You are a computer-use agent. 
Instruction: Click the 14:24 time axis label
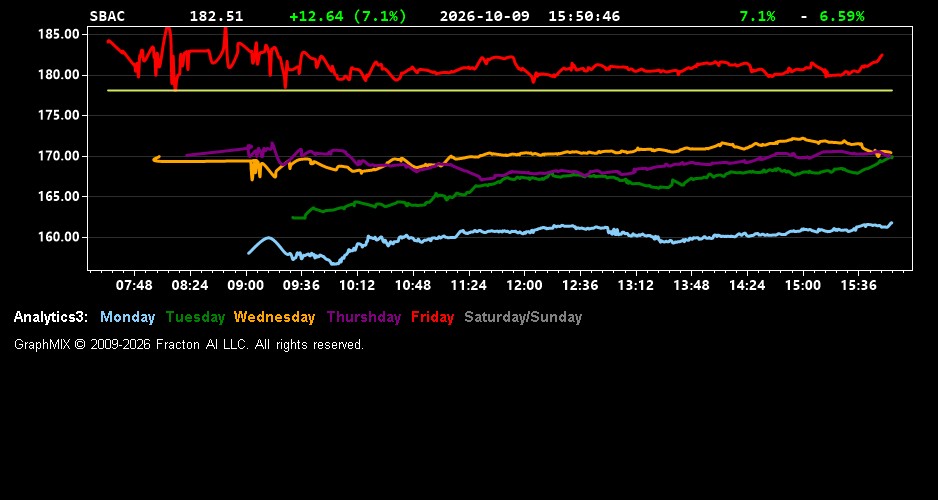(x=747, y=285)
